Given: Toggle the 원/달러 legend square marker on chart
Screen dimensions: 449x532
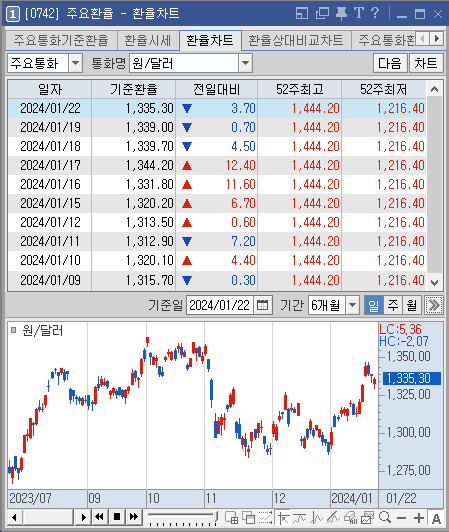Looking at the screenshot, I should click(14, 330).
